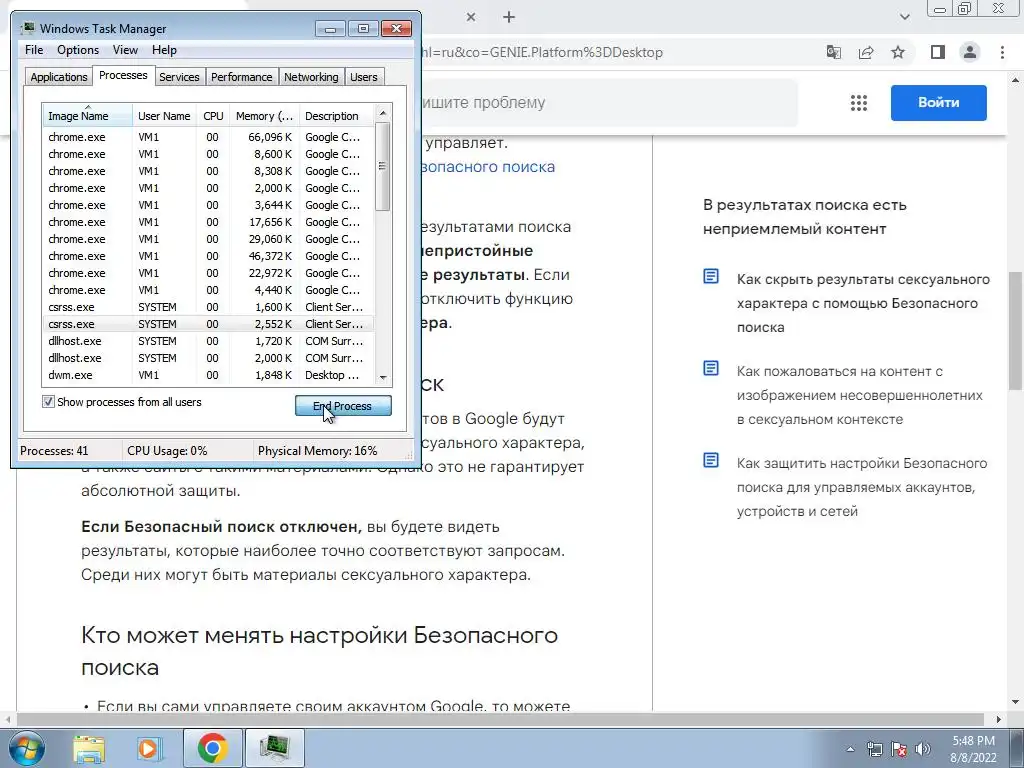This screenshot has height=768, width=1024.
Task: Show hidden tray icons arrow
Action: tap(850, 749)
